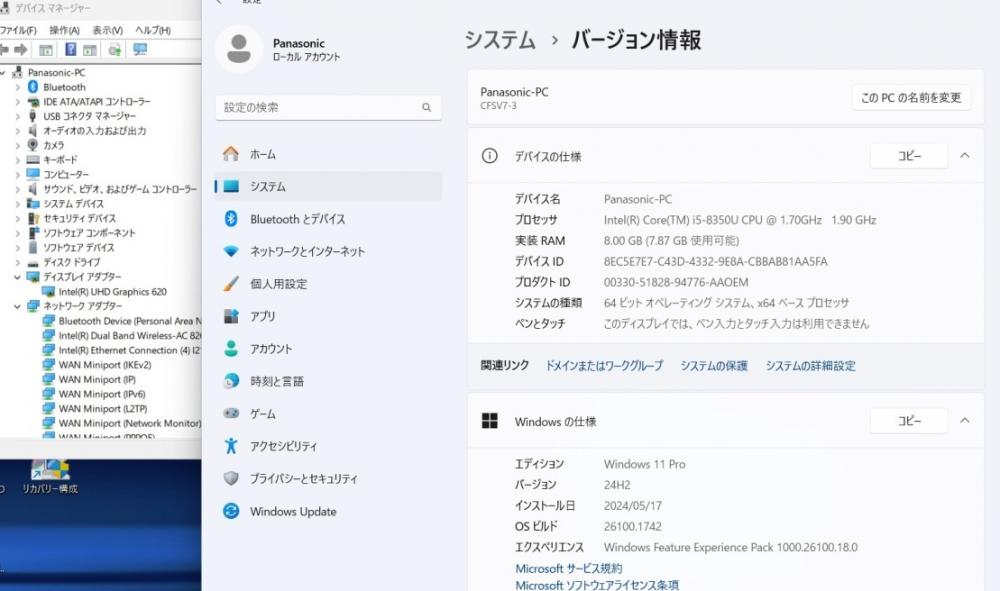Select ソフトウェア コンポーネント category

89,233
